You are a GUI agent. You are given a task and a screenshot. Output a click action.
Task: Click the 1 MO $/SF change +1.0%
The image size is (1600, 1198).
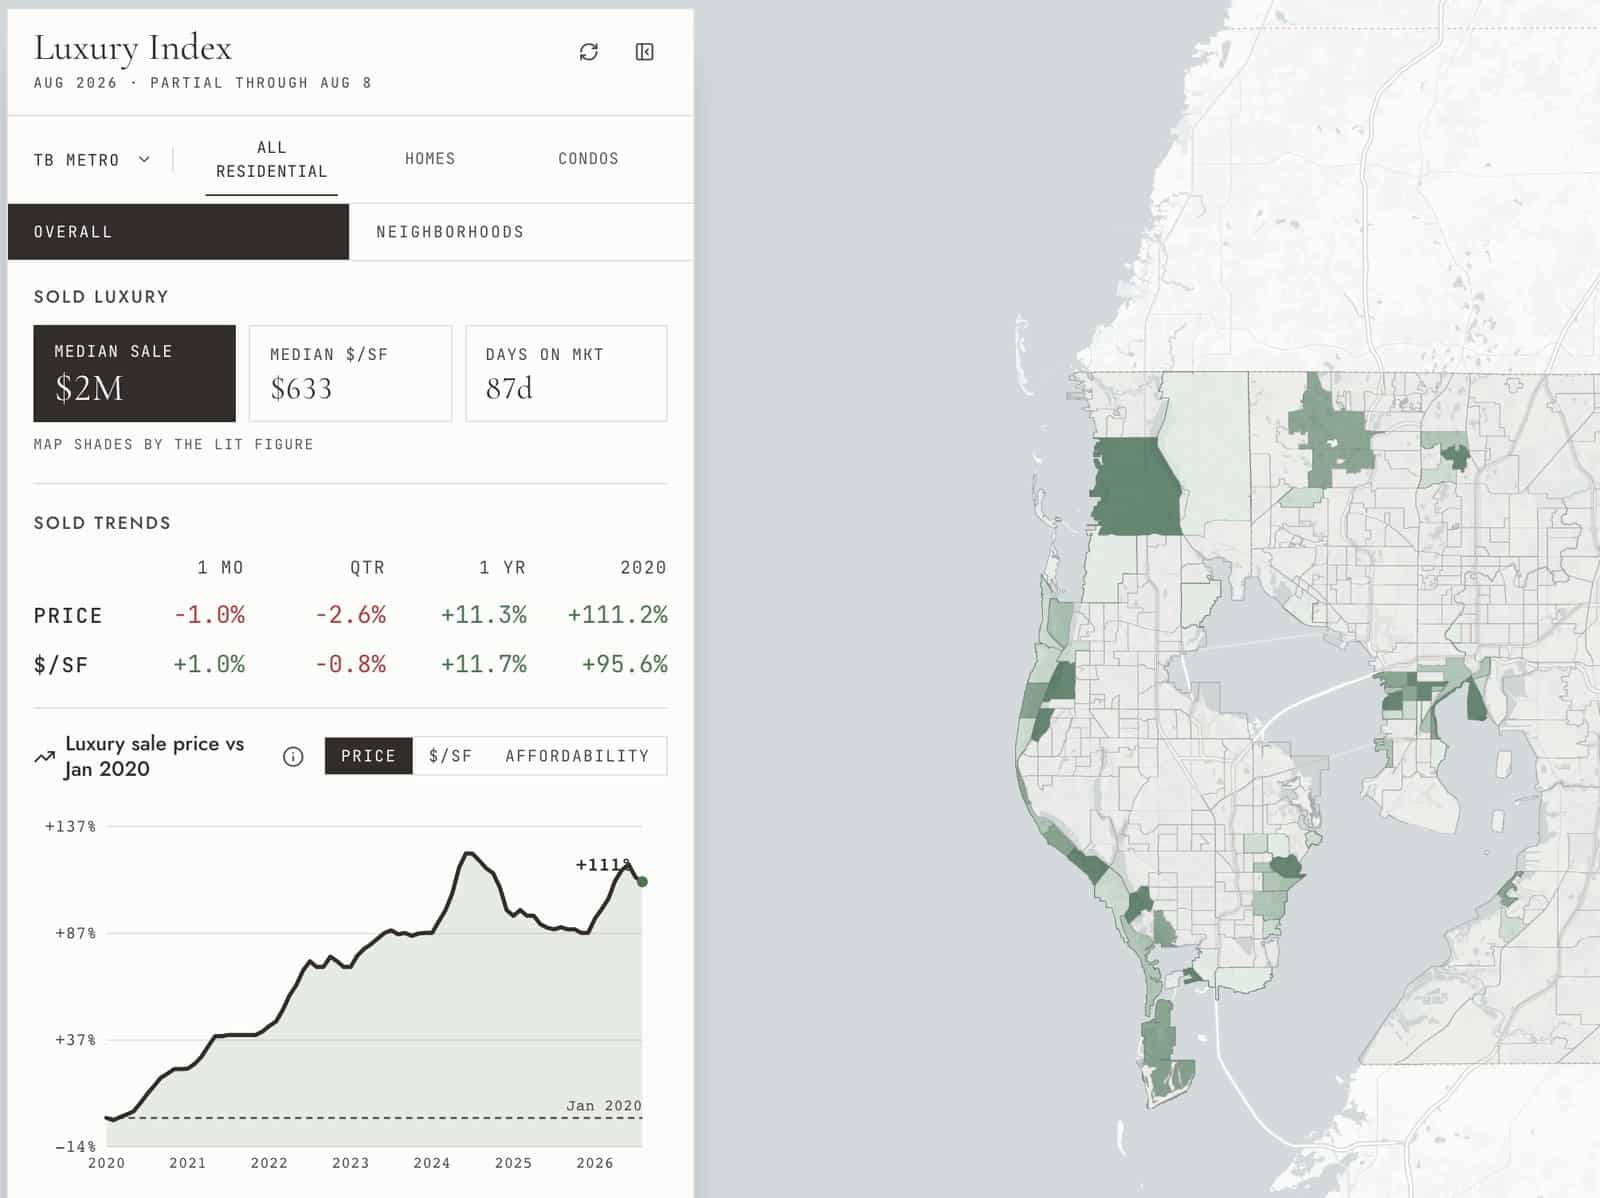click(209, 664)
